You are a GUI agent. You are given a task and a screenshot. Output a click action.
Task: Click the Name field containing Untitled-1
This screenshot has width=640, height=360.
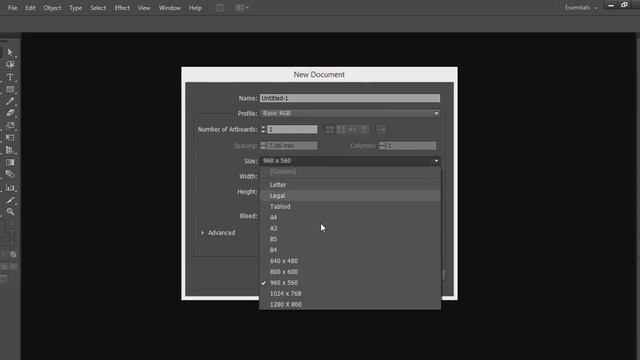coord(350,98)
